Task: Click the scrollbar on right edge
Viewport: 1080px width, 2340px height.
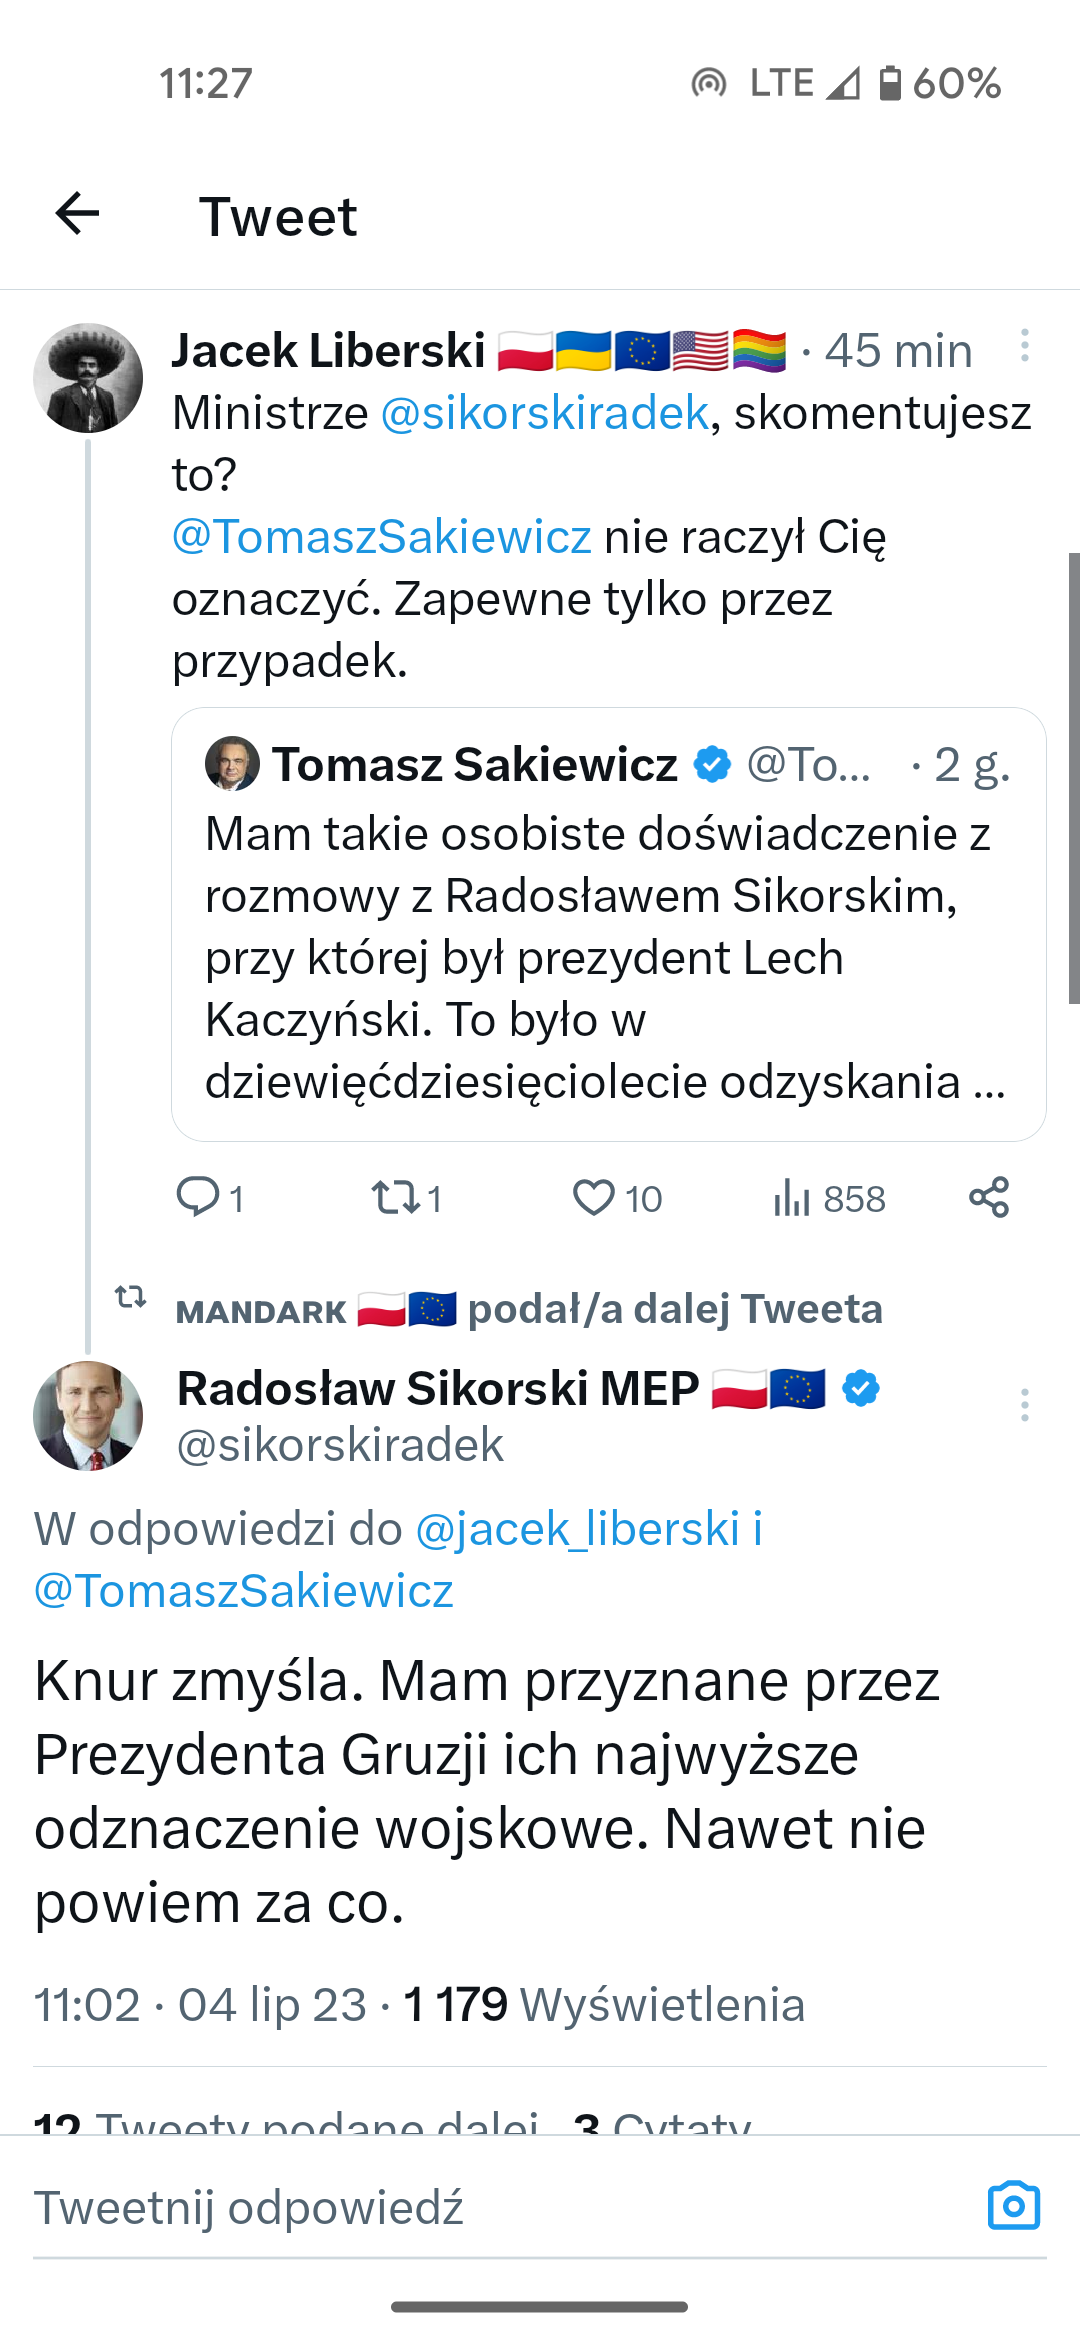Action: point(1073,777)
